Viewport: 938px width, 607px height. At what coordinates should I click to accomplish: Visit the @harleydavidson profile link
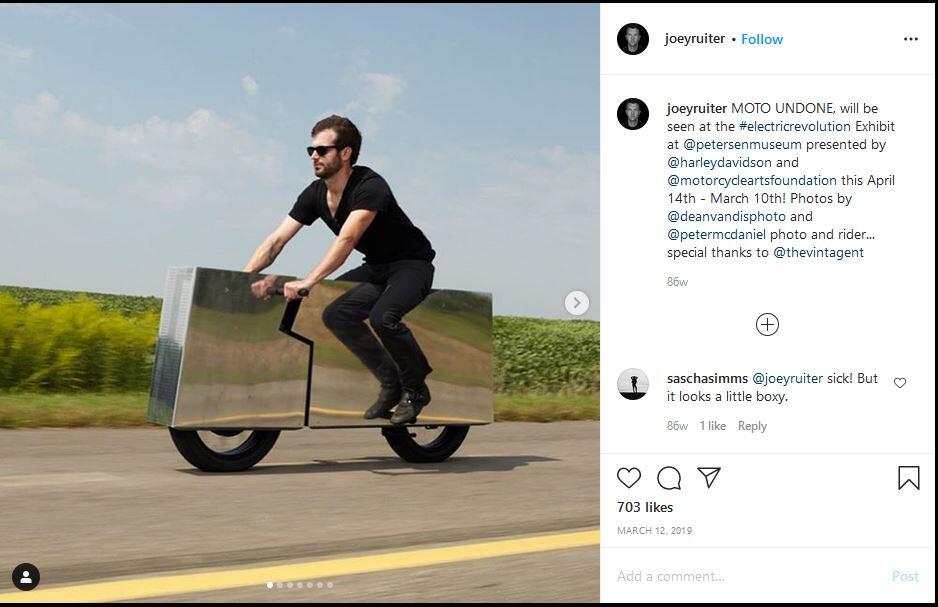720,163
